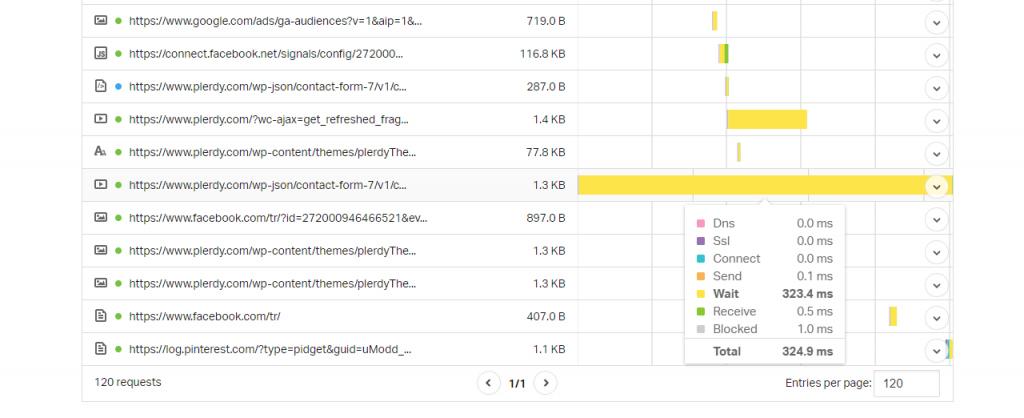Expand the connect.facebook.net signals request row
Screen dimensions: 1024x418
tap(936, 54)
